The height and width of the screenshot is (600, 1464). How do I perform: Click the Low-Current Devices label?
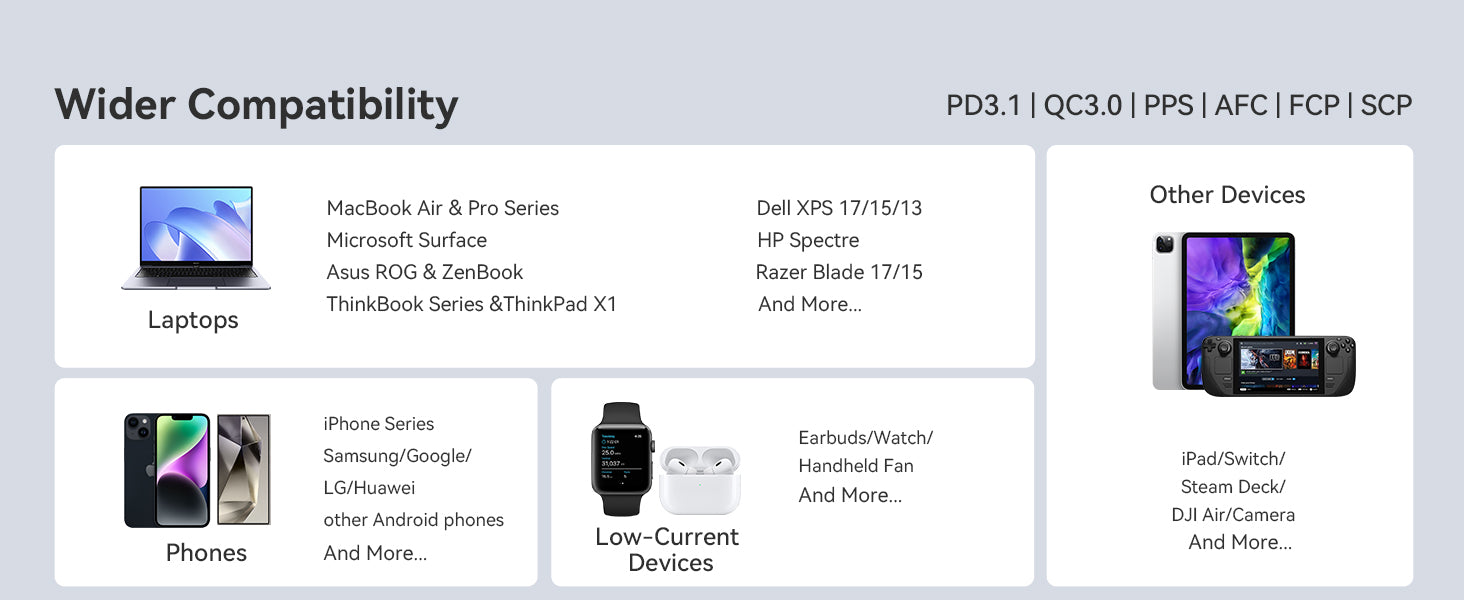(667, 550)
